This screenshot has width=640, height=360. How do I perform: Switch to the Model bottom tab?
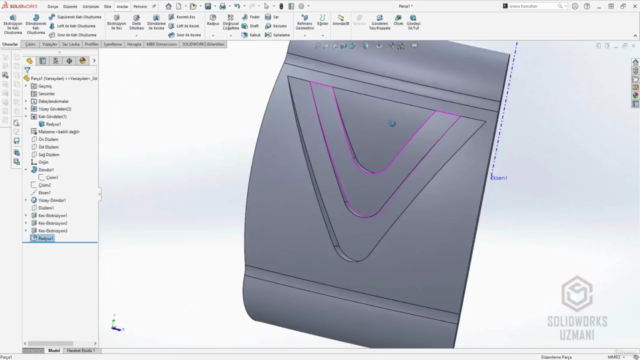pyautogui.click(x=54, y=351)
